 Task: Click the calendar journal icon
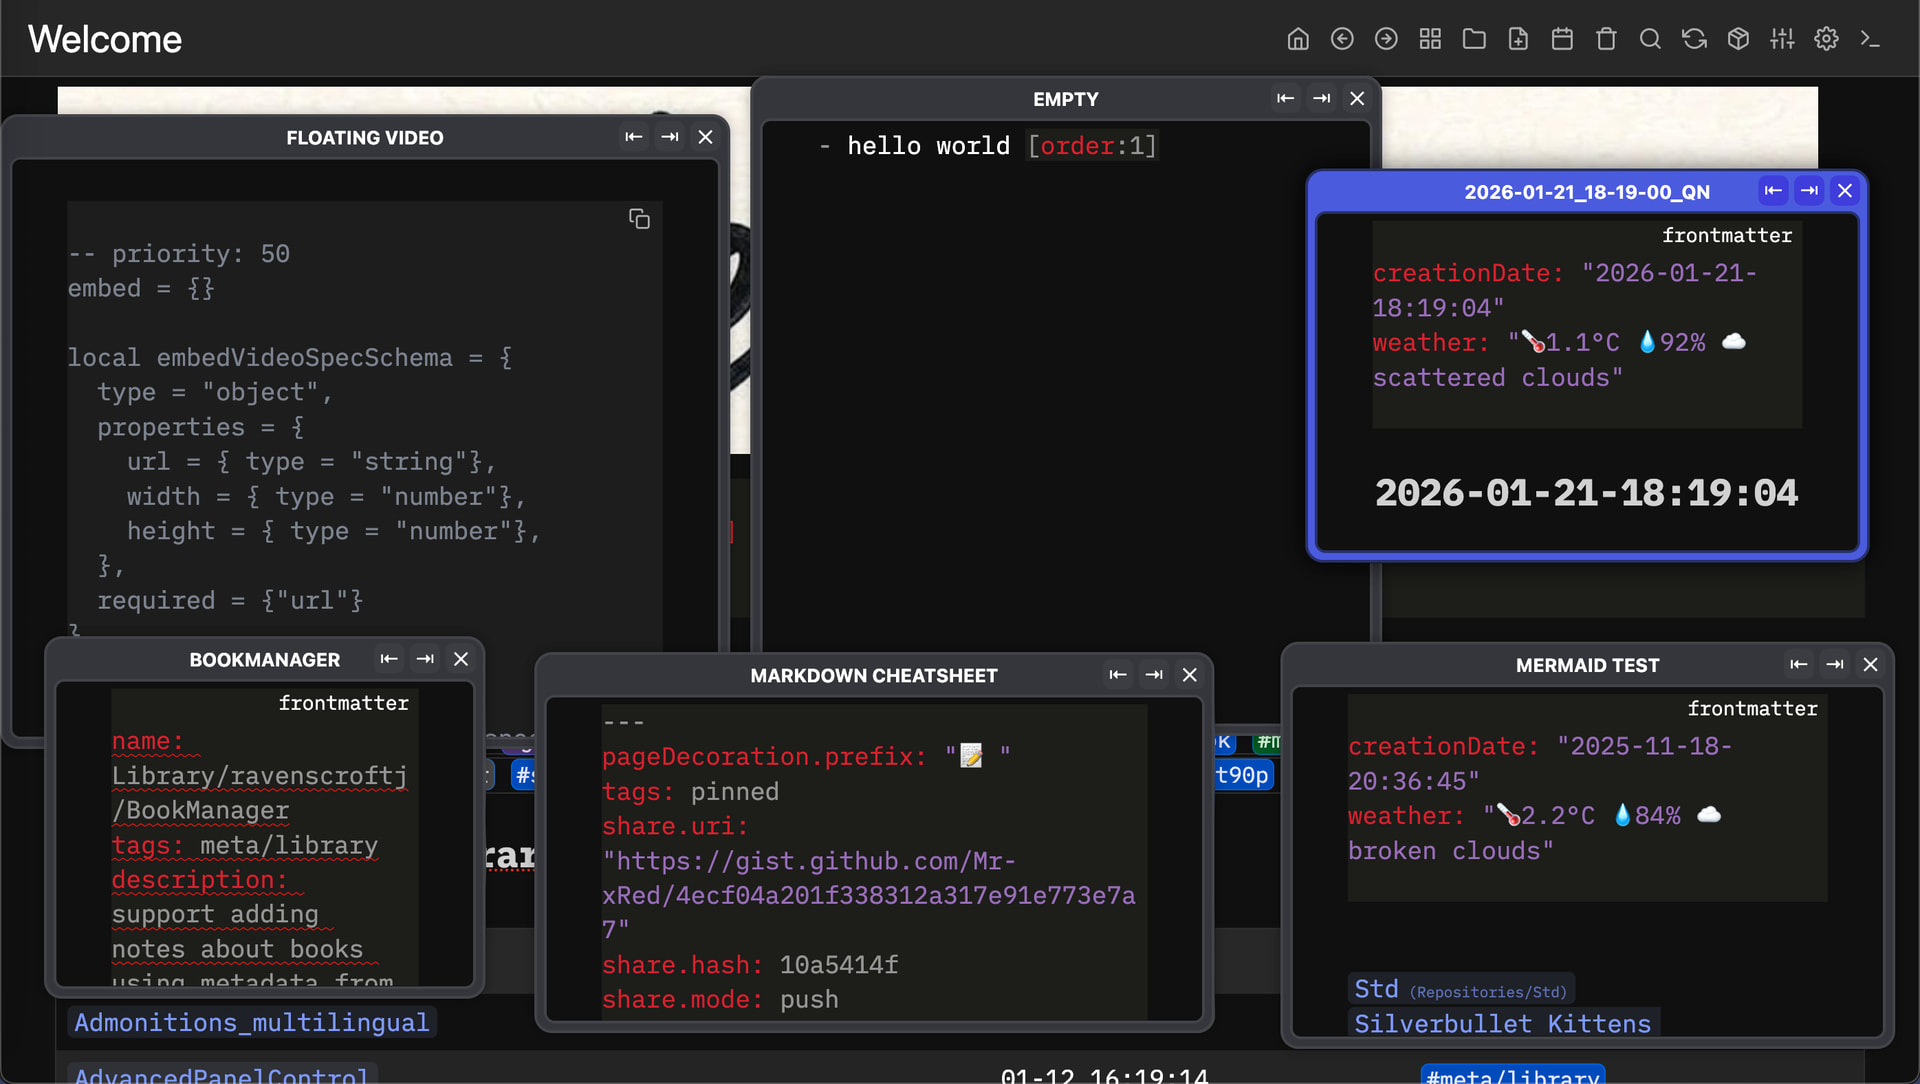pos(1562,39)
